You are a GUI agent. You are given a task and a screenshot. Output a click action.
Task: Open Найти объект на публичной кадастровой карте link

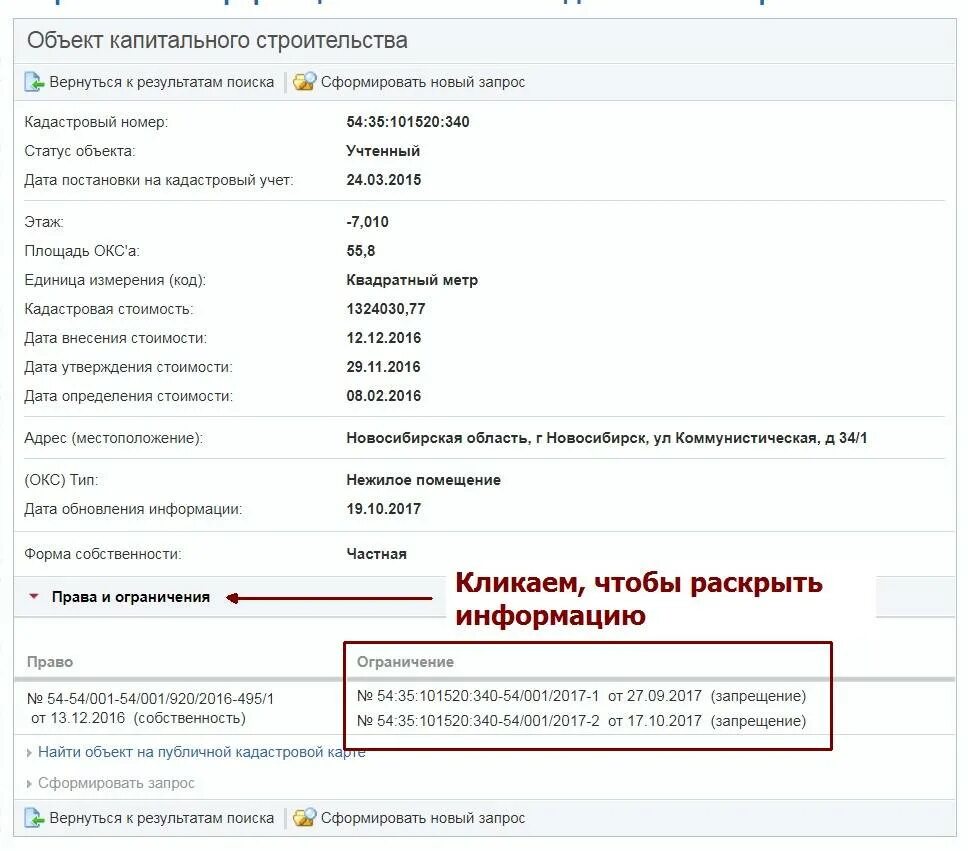(202, 752)
